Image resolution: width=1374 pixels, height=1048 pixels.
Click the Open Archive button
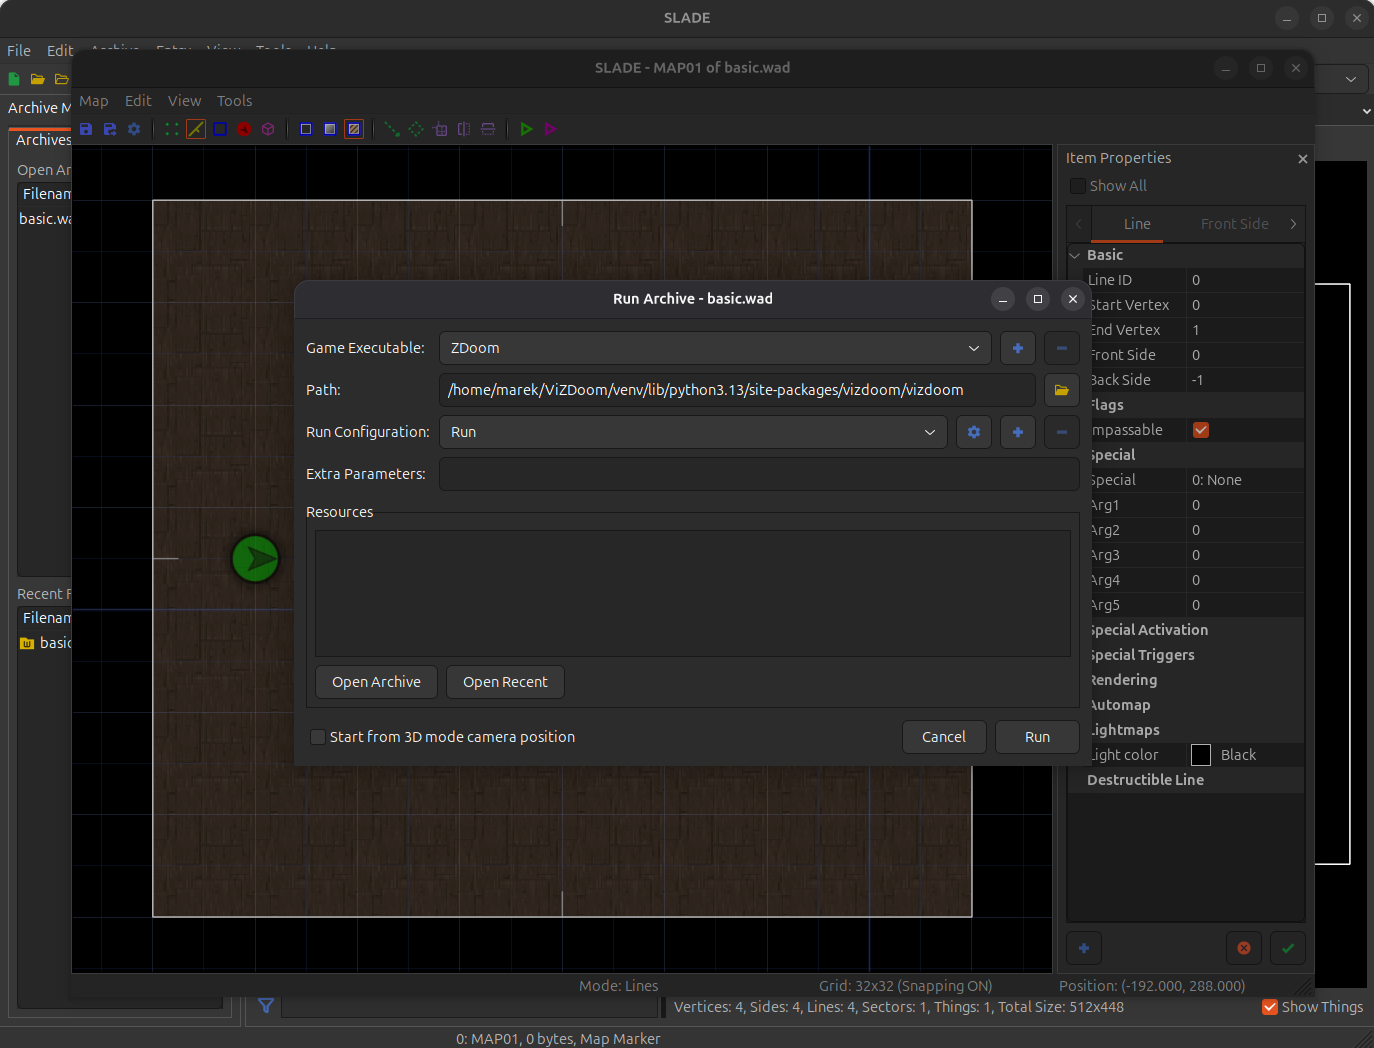pyautogui.click(x=376, y=682)
